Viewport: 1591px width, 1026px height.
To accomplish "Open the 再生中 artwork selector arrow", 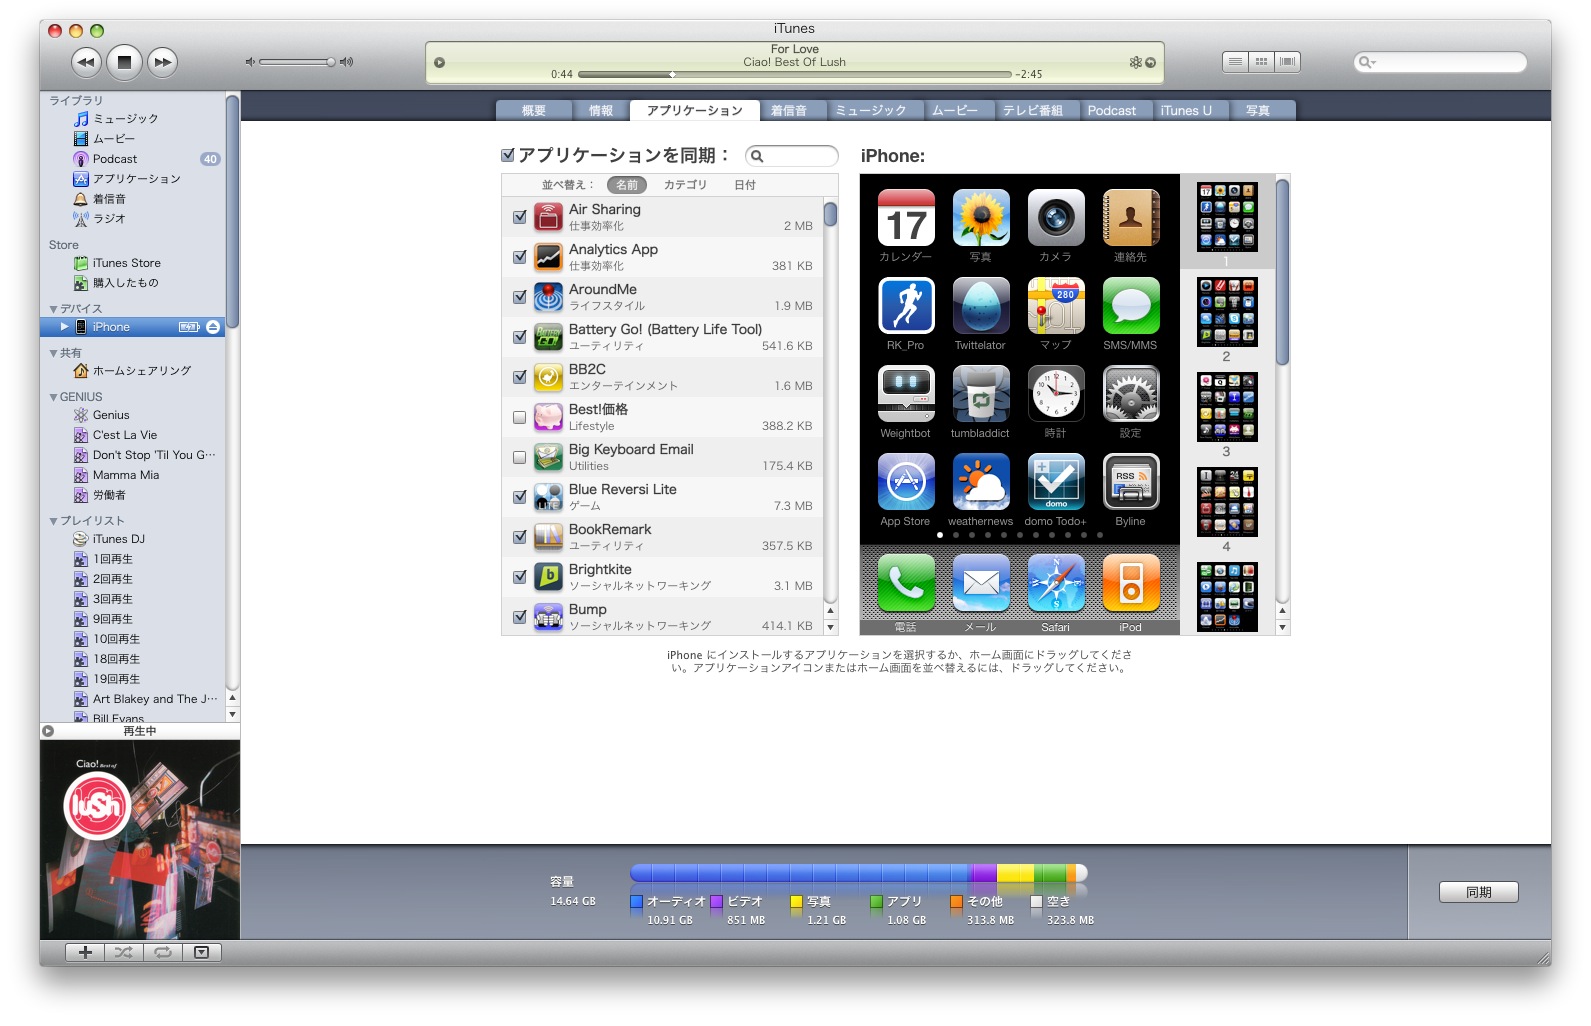I will pyautogui.click(x=48, y=731).
